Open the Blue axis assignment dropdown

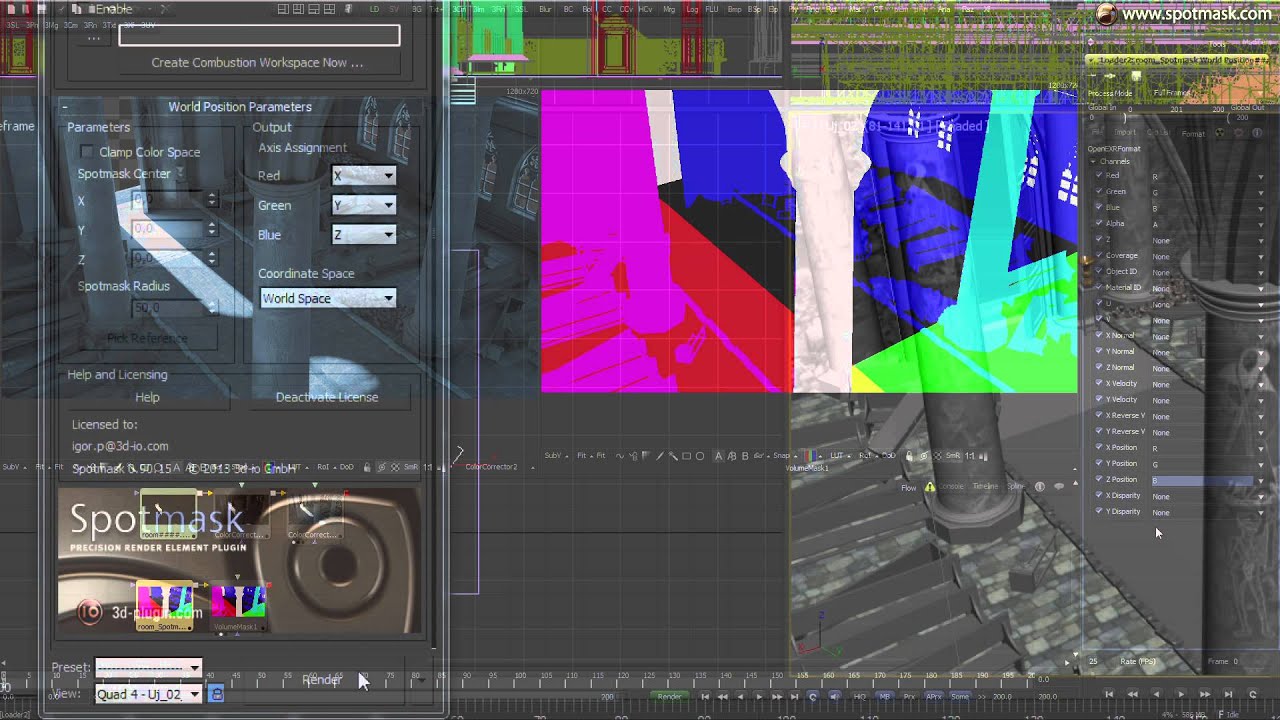click(364, 234)
